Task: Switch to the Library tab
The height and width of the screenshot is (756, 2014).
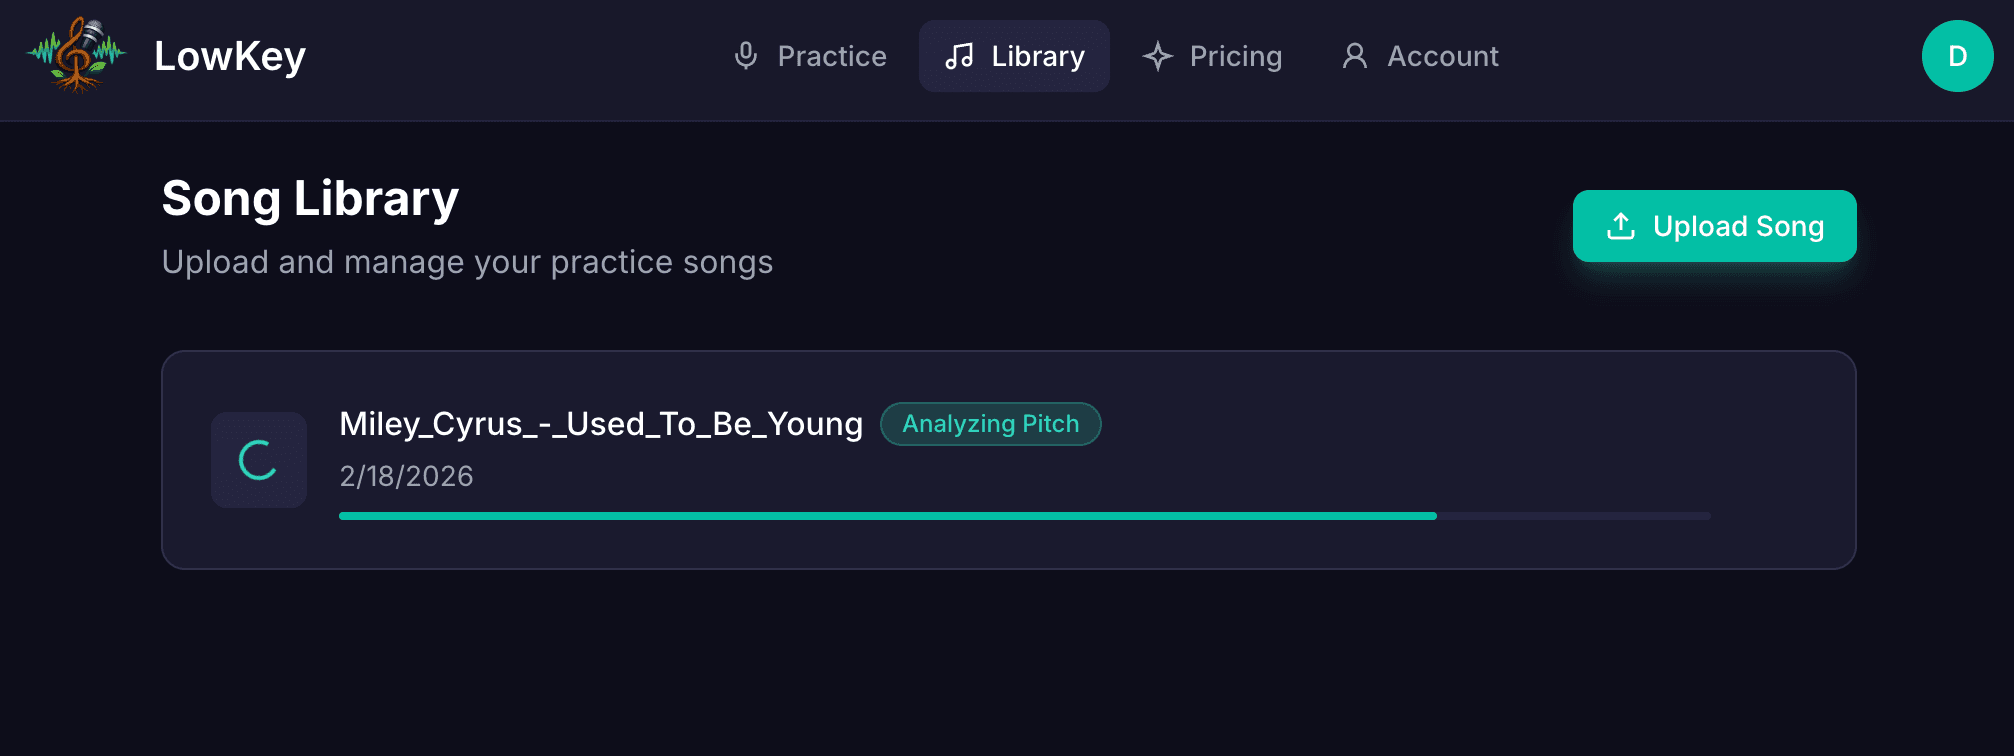Action: tap(1037, 56)
